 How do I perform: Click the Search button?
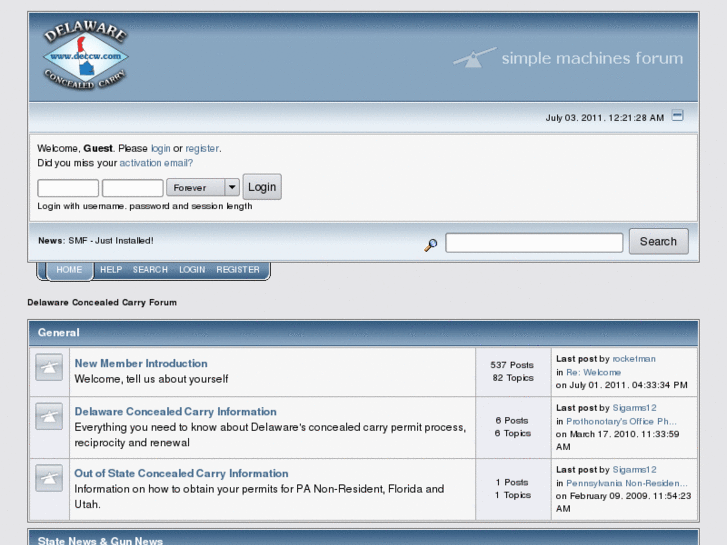(658, 241)
